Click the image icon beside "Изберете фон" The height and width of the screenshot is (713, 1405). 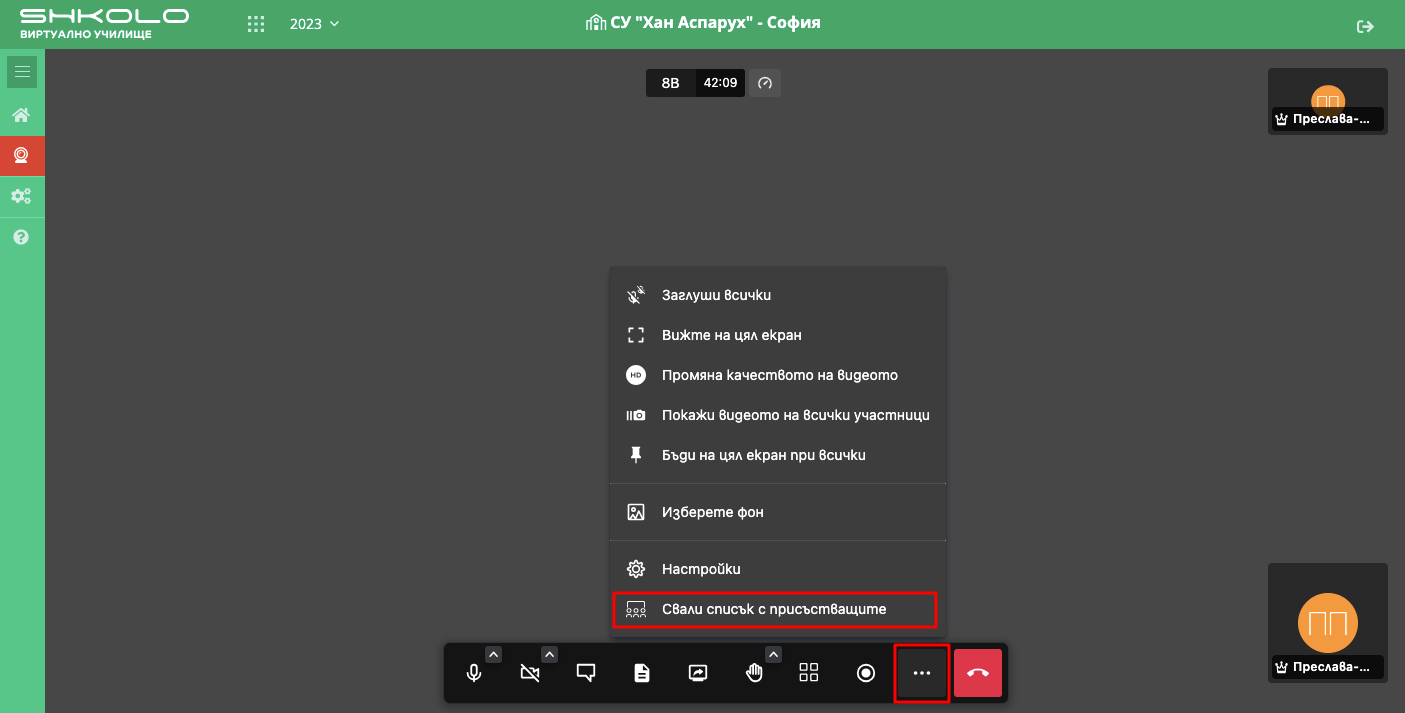pyautogui.click(x=636, y=512)
